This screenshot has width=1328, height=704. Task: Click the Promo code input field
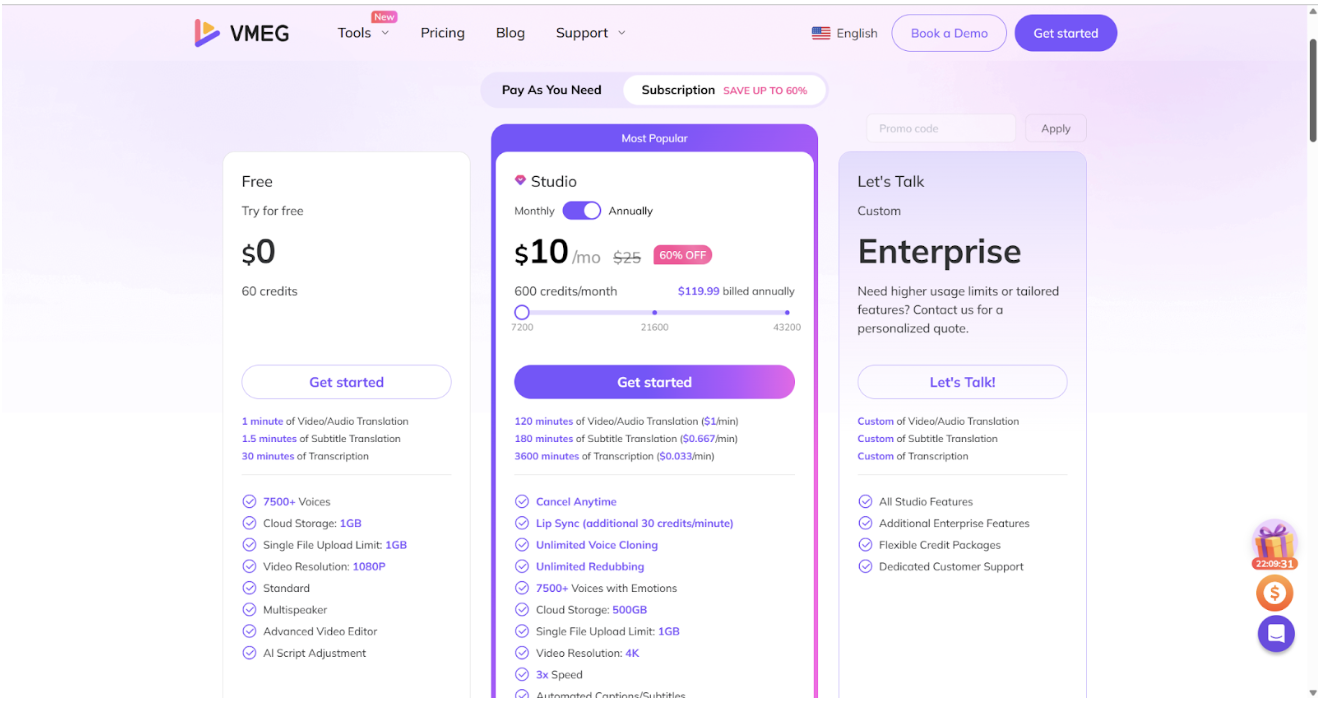click(940, 128)
